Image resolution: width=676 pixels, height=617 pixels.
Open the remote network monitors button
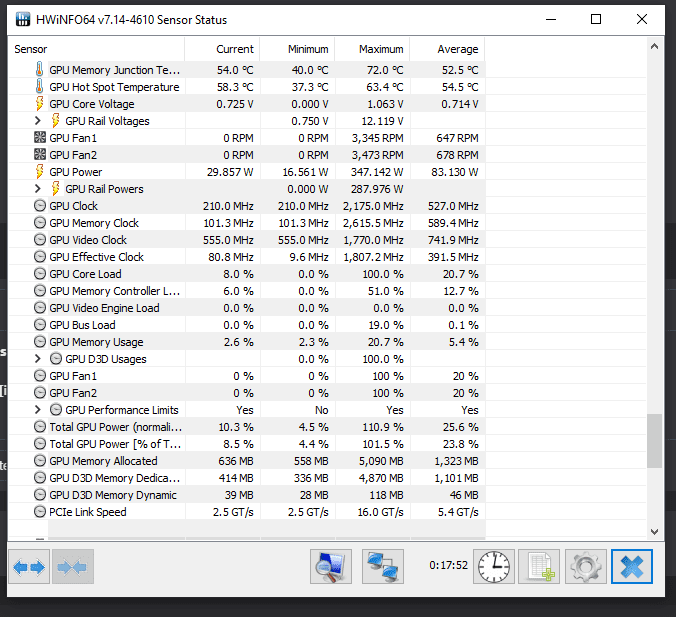[383, 567]
